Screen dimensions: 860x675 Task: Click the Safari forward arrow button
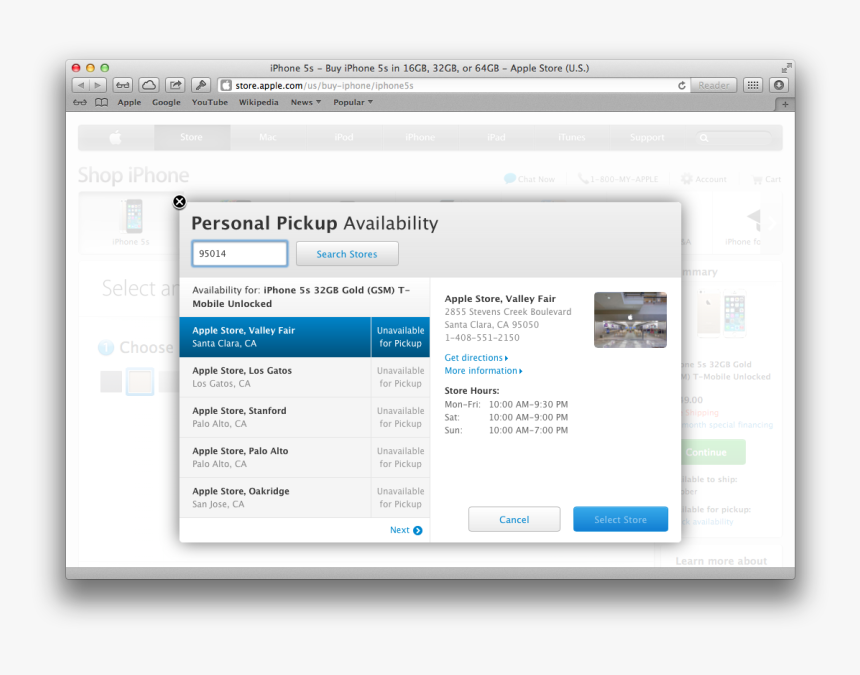tap(98, 86)
